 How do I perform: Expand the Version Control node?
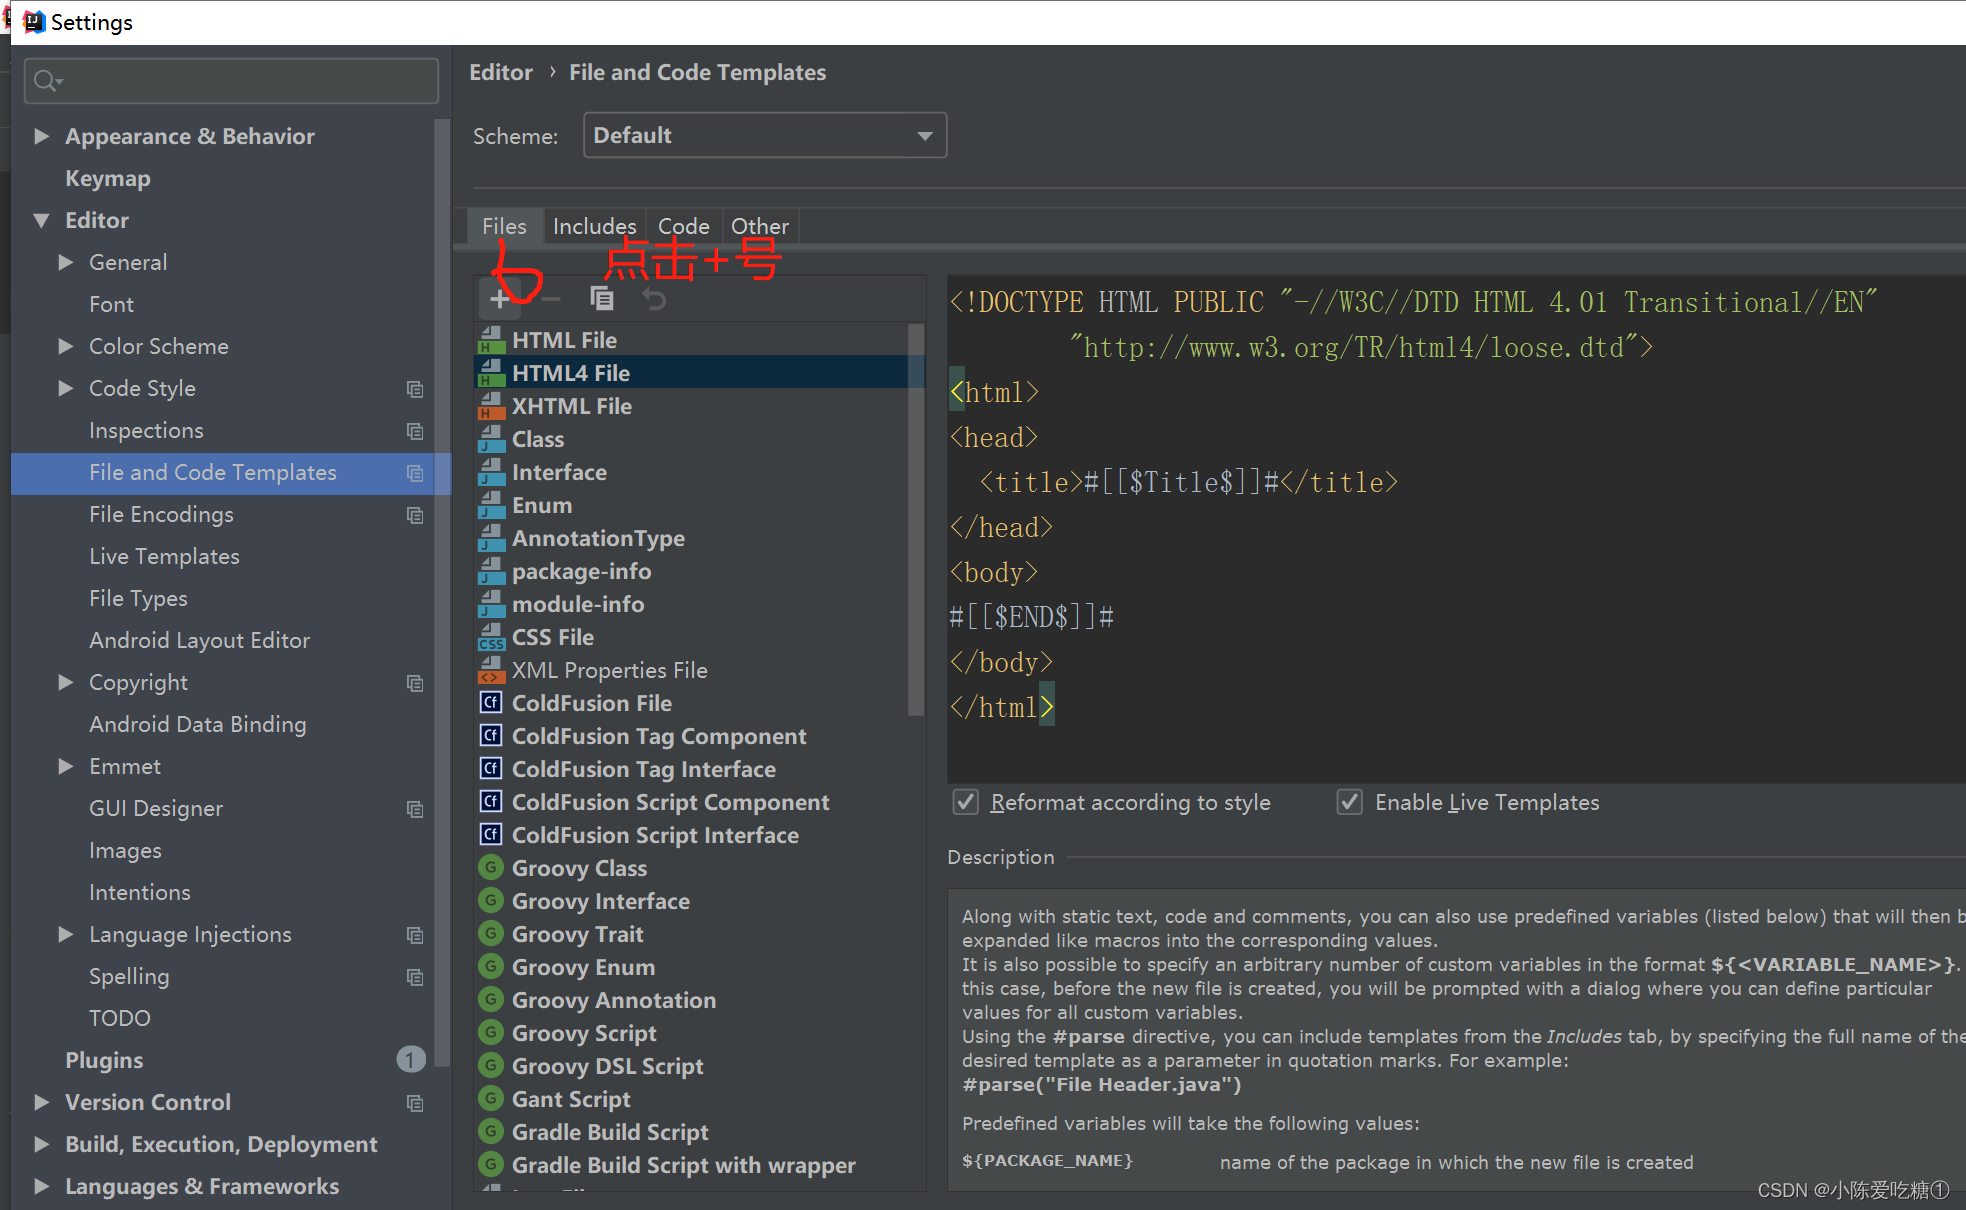[42, 1102]
